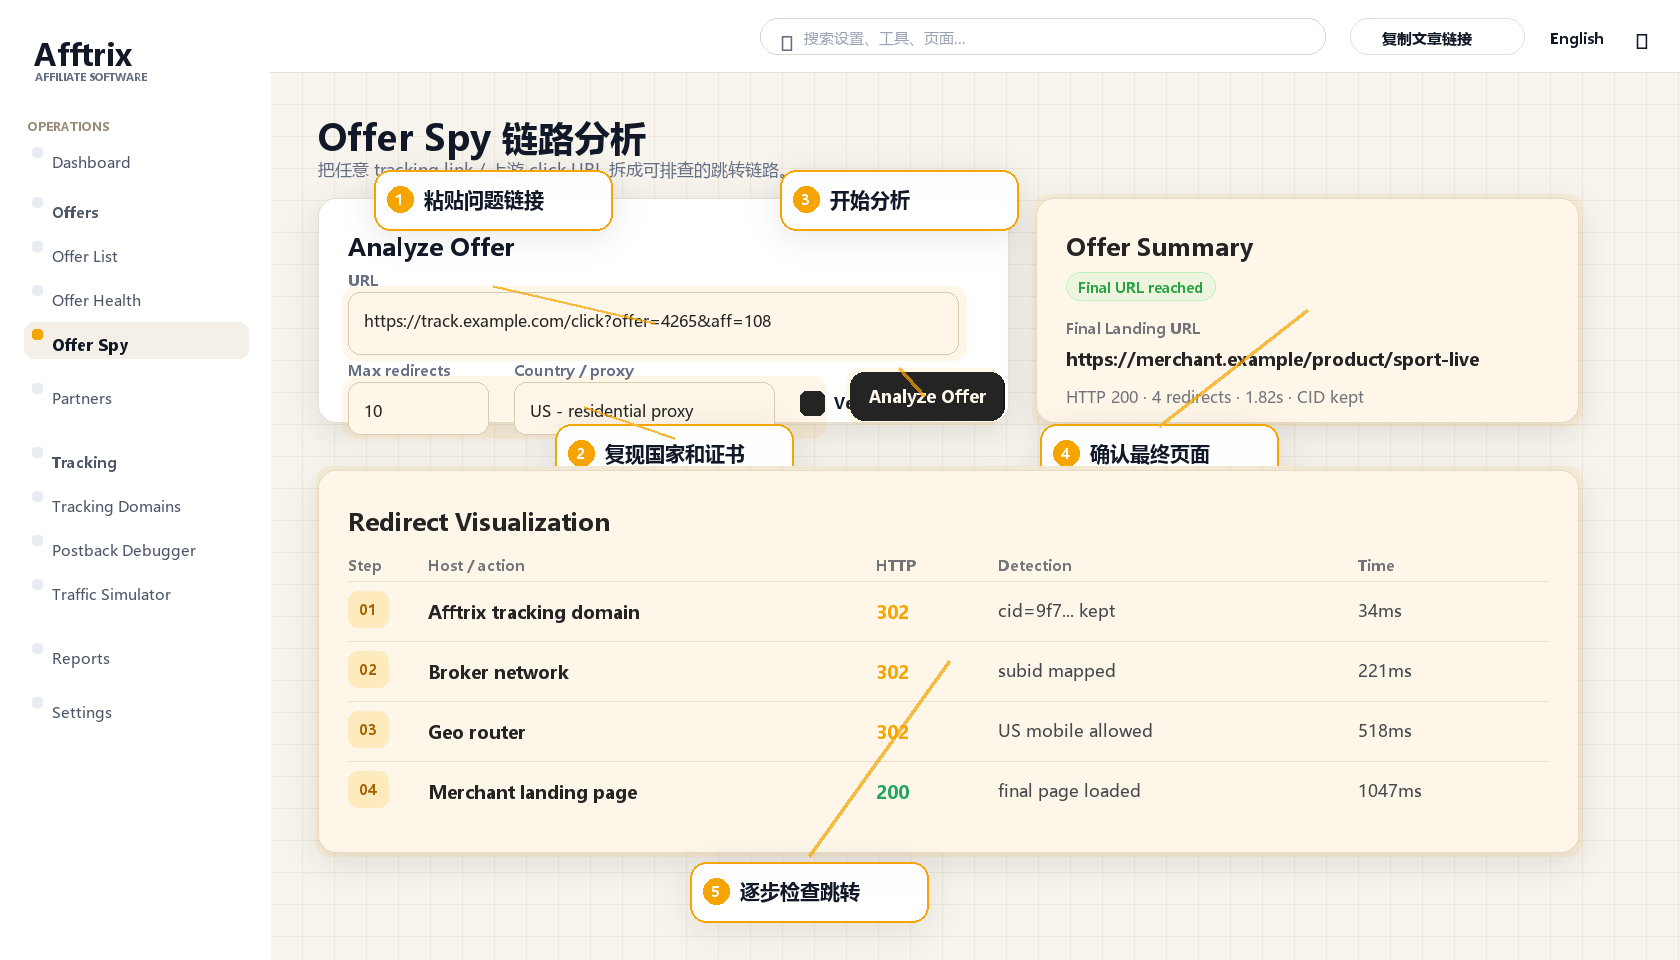The width and height of the screenshot is (1680, 960).
Task: Open Reports in the sidebar
Action: point(81,658)
